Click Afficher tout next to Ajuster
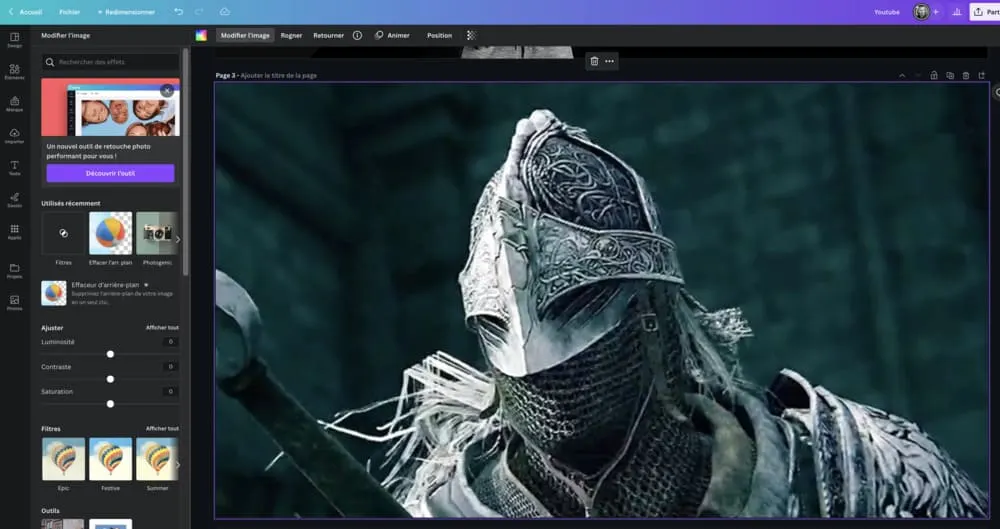The height and width of the screenshot is (529, 1000). (162, 328)
